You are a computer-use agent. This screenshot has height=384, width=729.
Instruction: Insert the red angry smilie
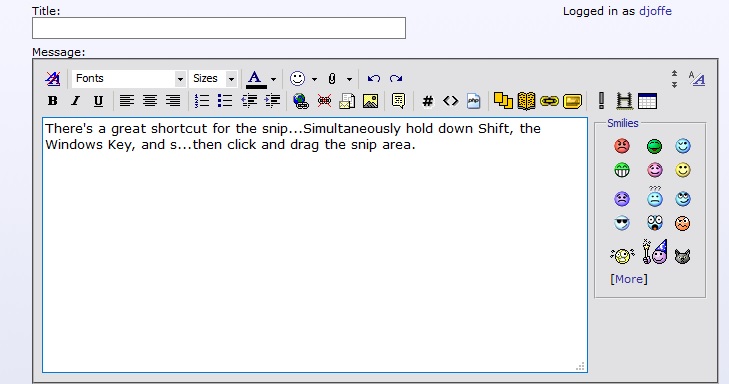tap(622, 146)
